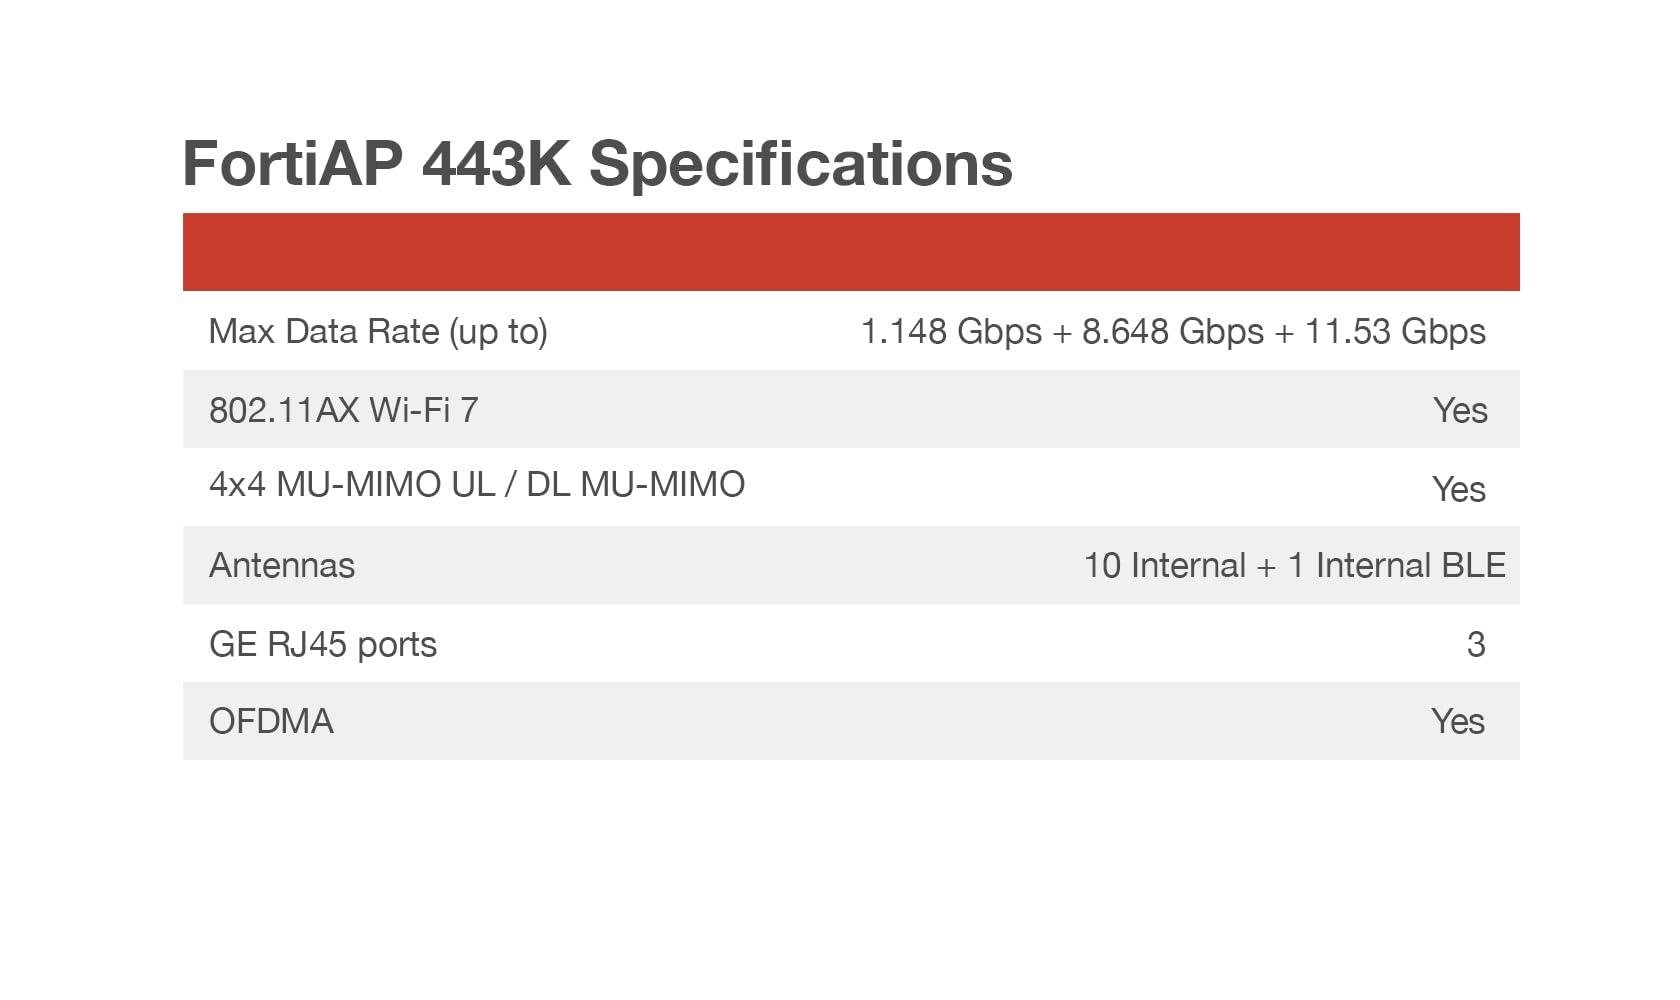
Task: Click the Antennas row label
Action: click(282, 566)
